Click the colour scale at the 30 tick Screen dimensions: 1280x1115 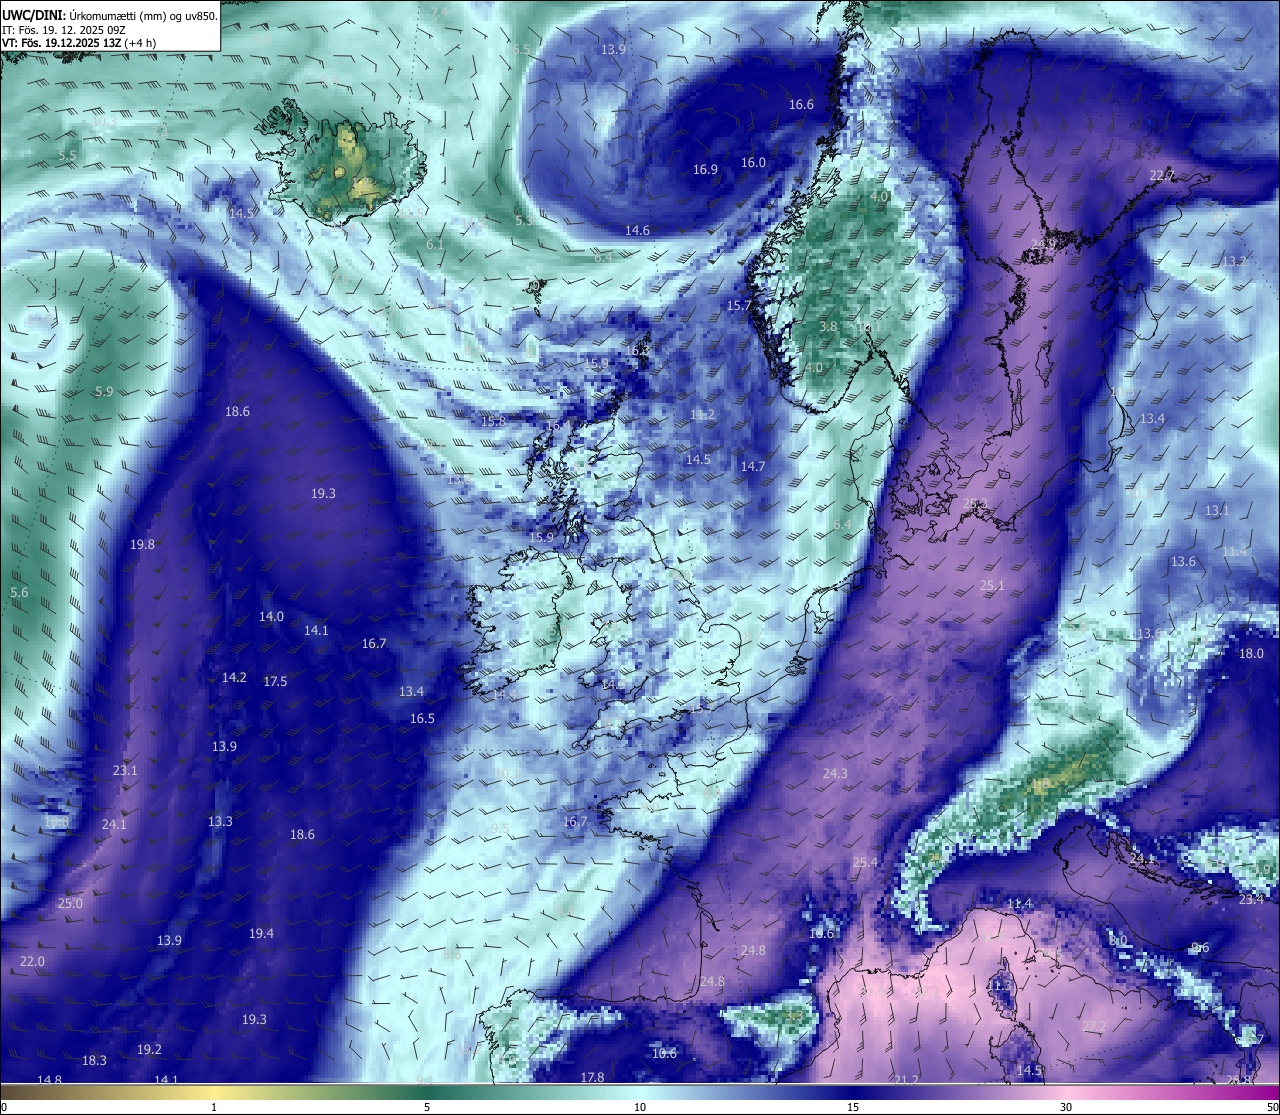pyautogui.click(x=1066, y=1092)
